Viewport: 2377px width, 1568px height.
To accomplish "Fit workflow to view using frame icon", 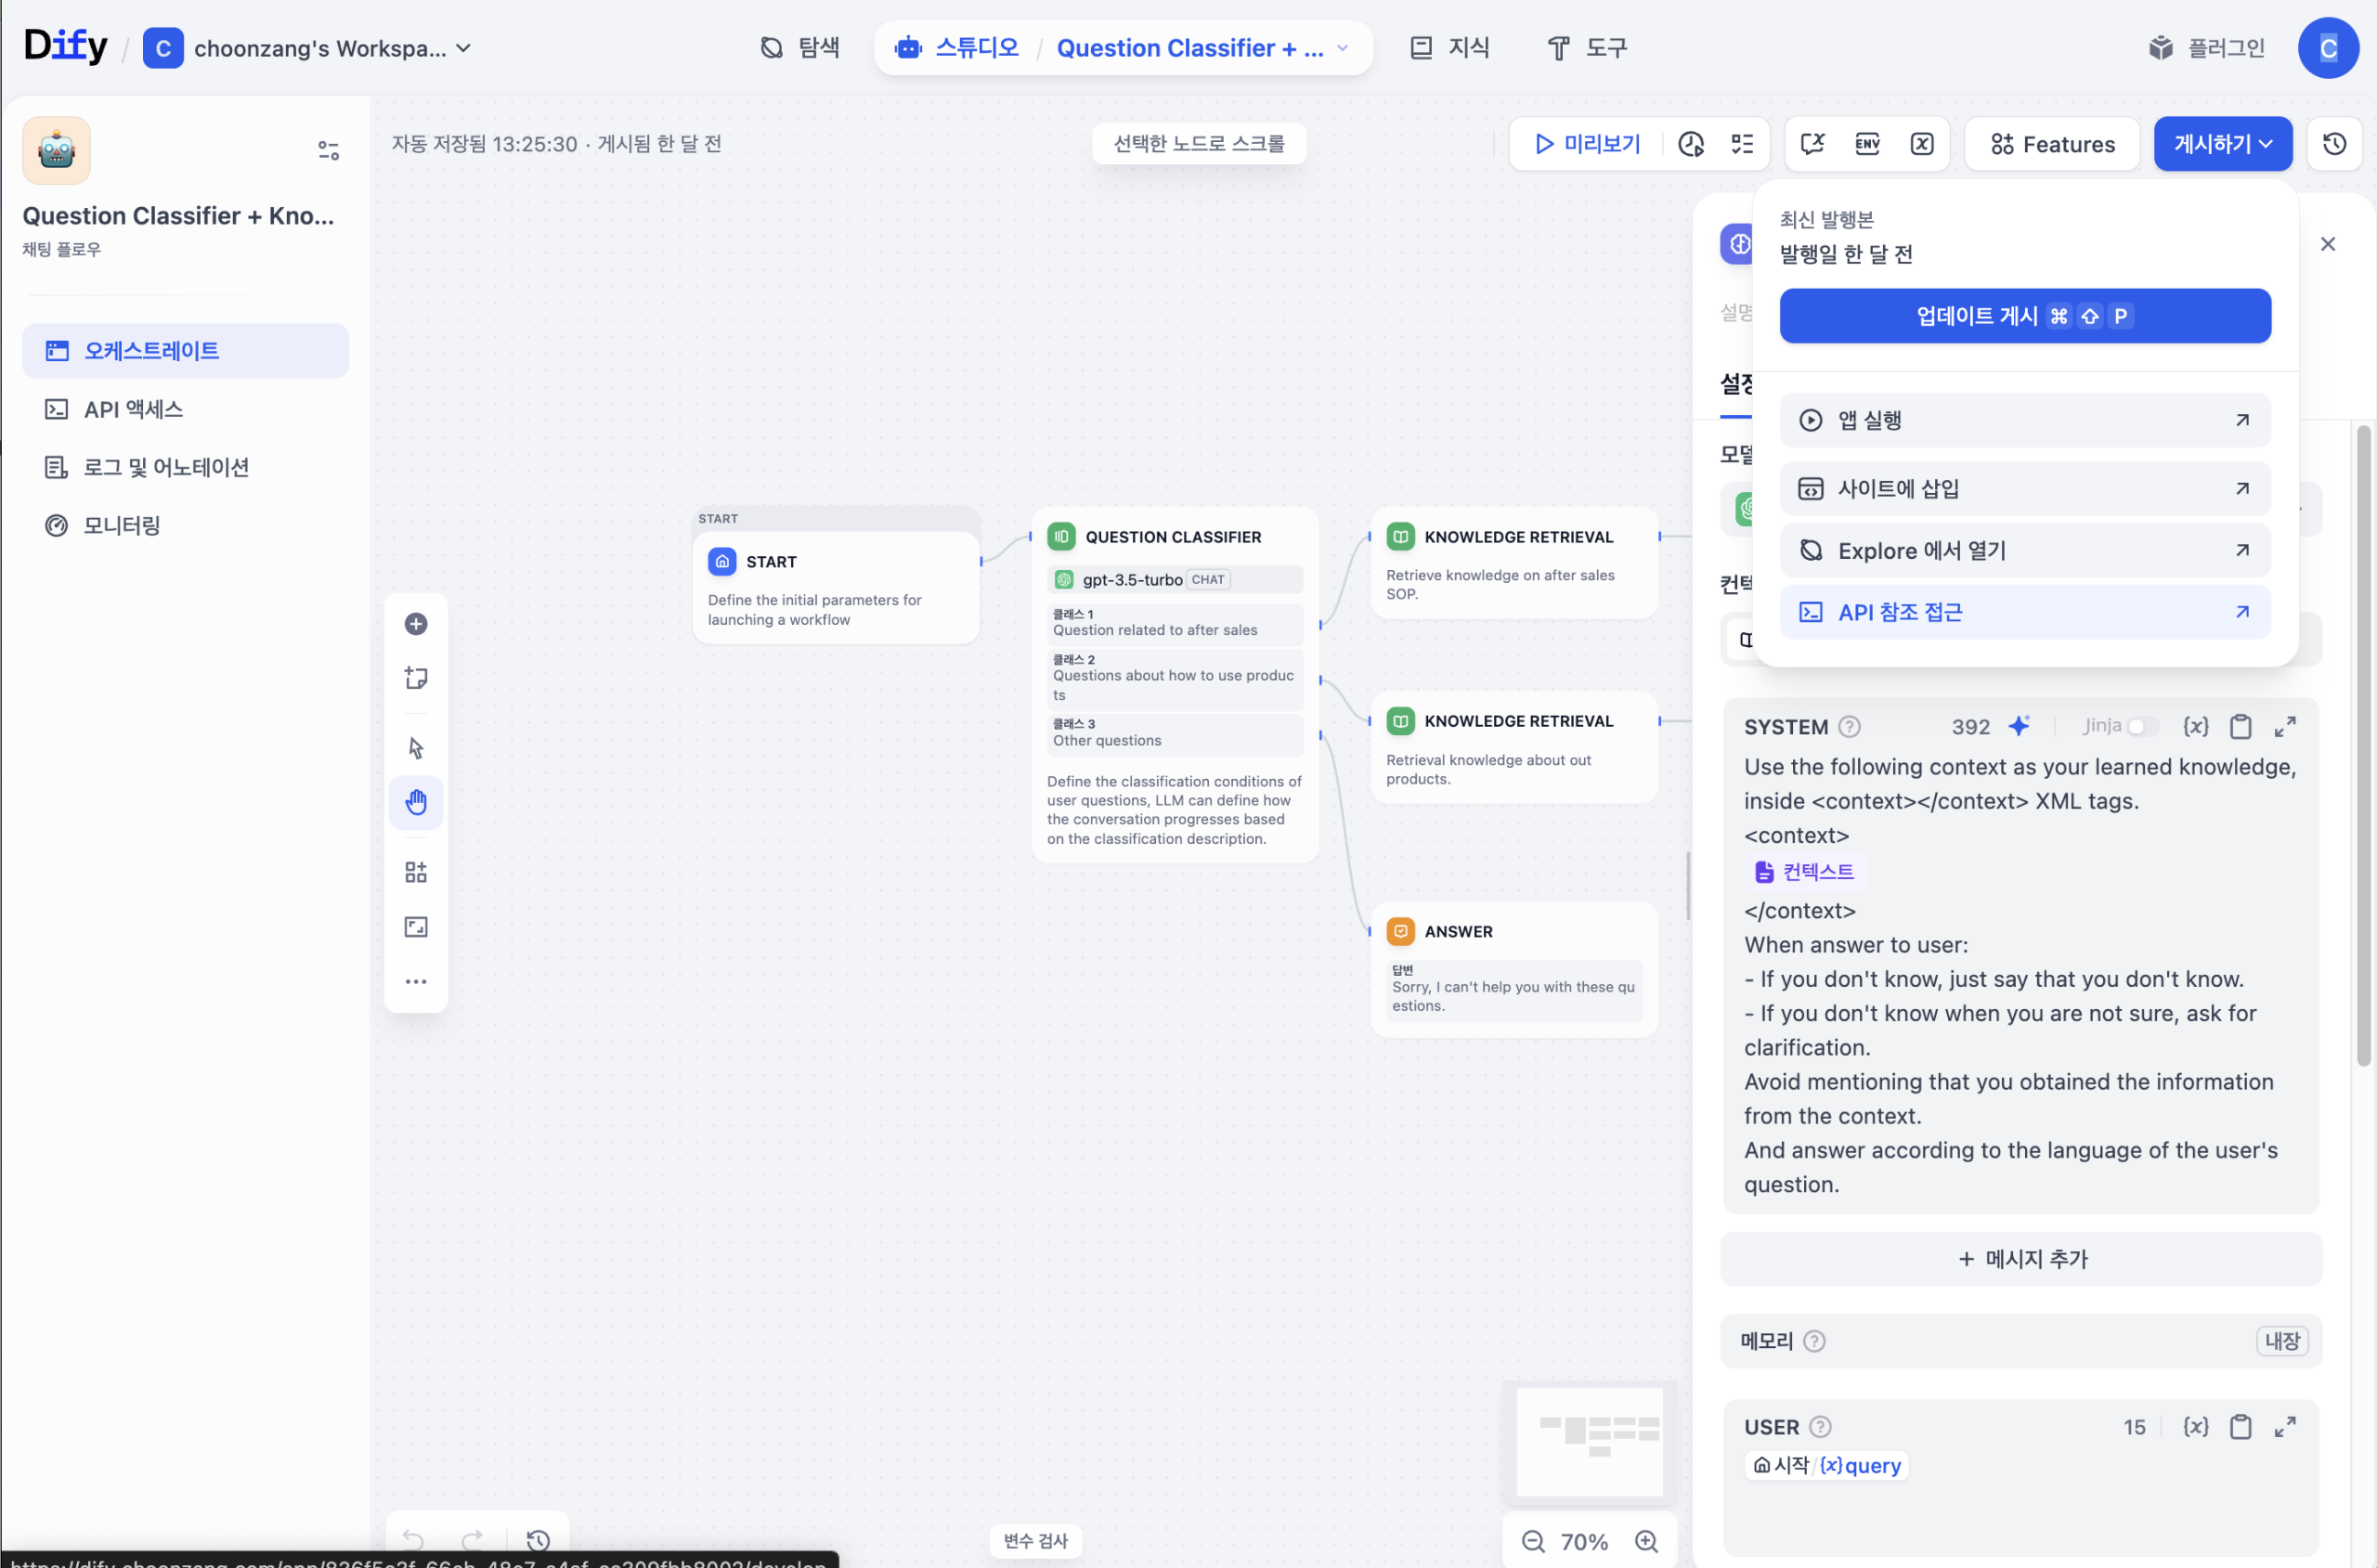I will [416, 926].
